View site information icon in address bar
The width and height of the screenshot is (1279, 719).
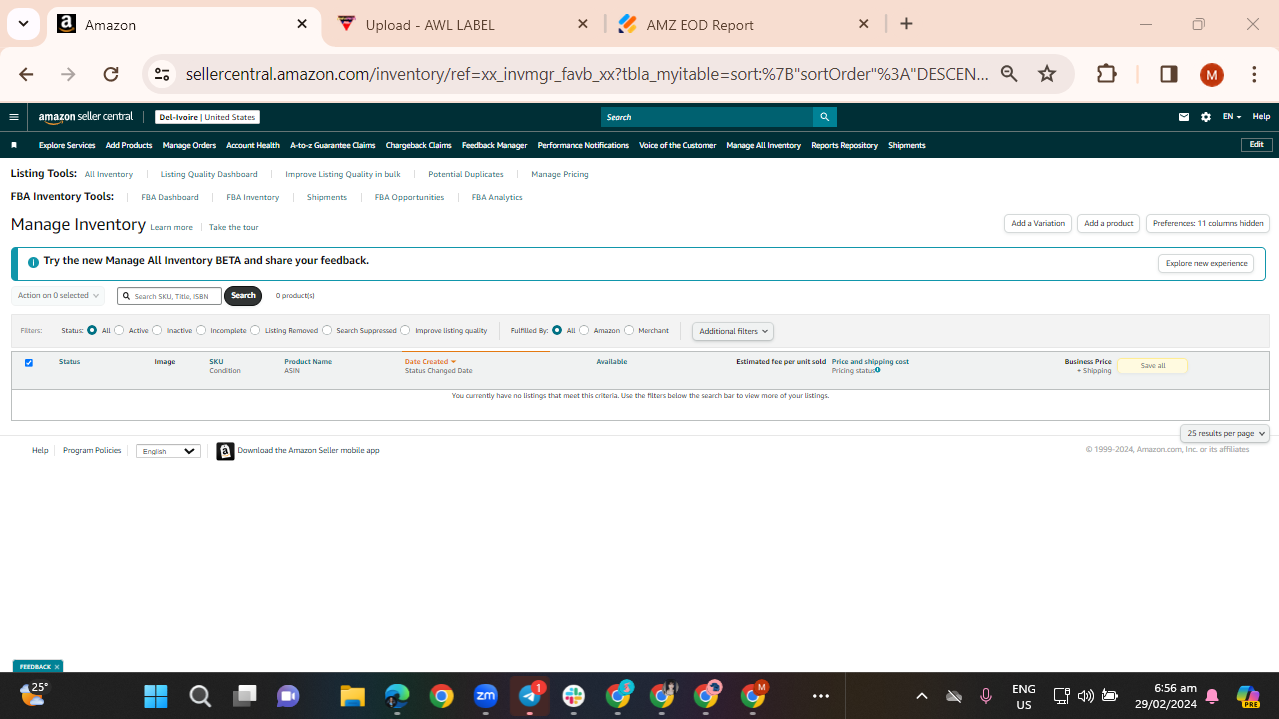(163, 74)
